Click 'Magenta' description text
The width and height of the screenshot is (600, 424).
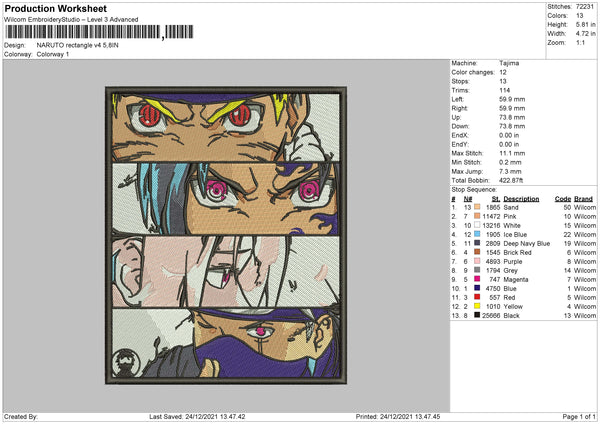pos(516,279)
